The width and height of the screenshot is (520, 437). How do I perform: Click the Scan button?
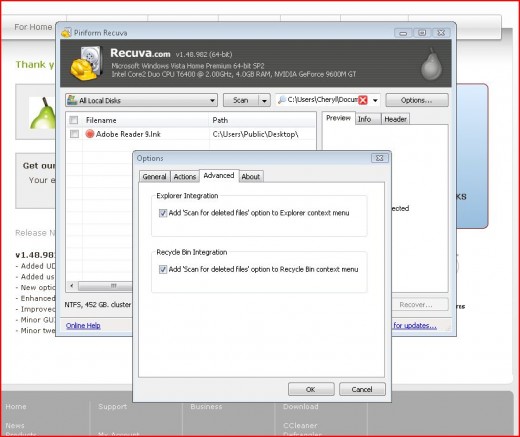[x=241, y=100]
